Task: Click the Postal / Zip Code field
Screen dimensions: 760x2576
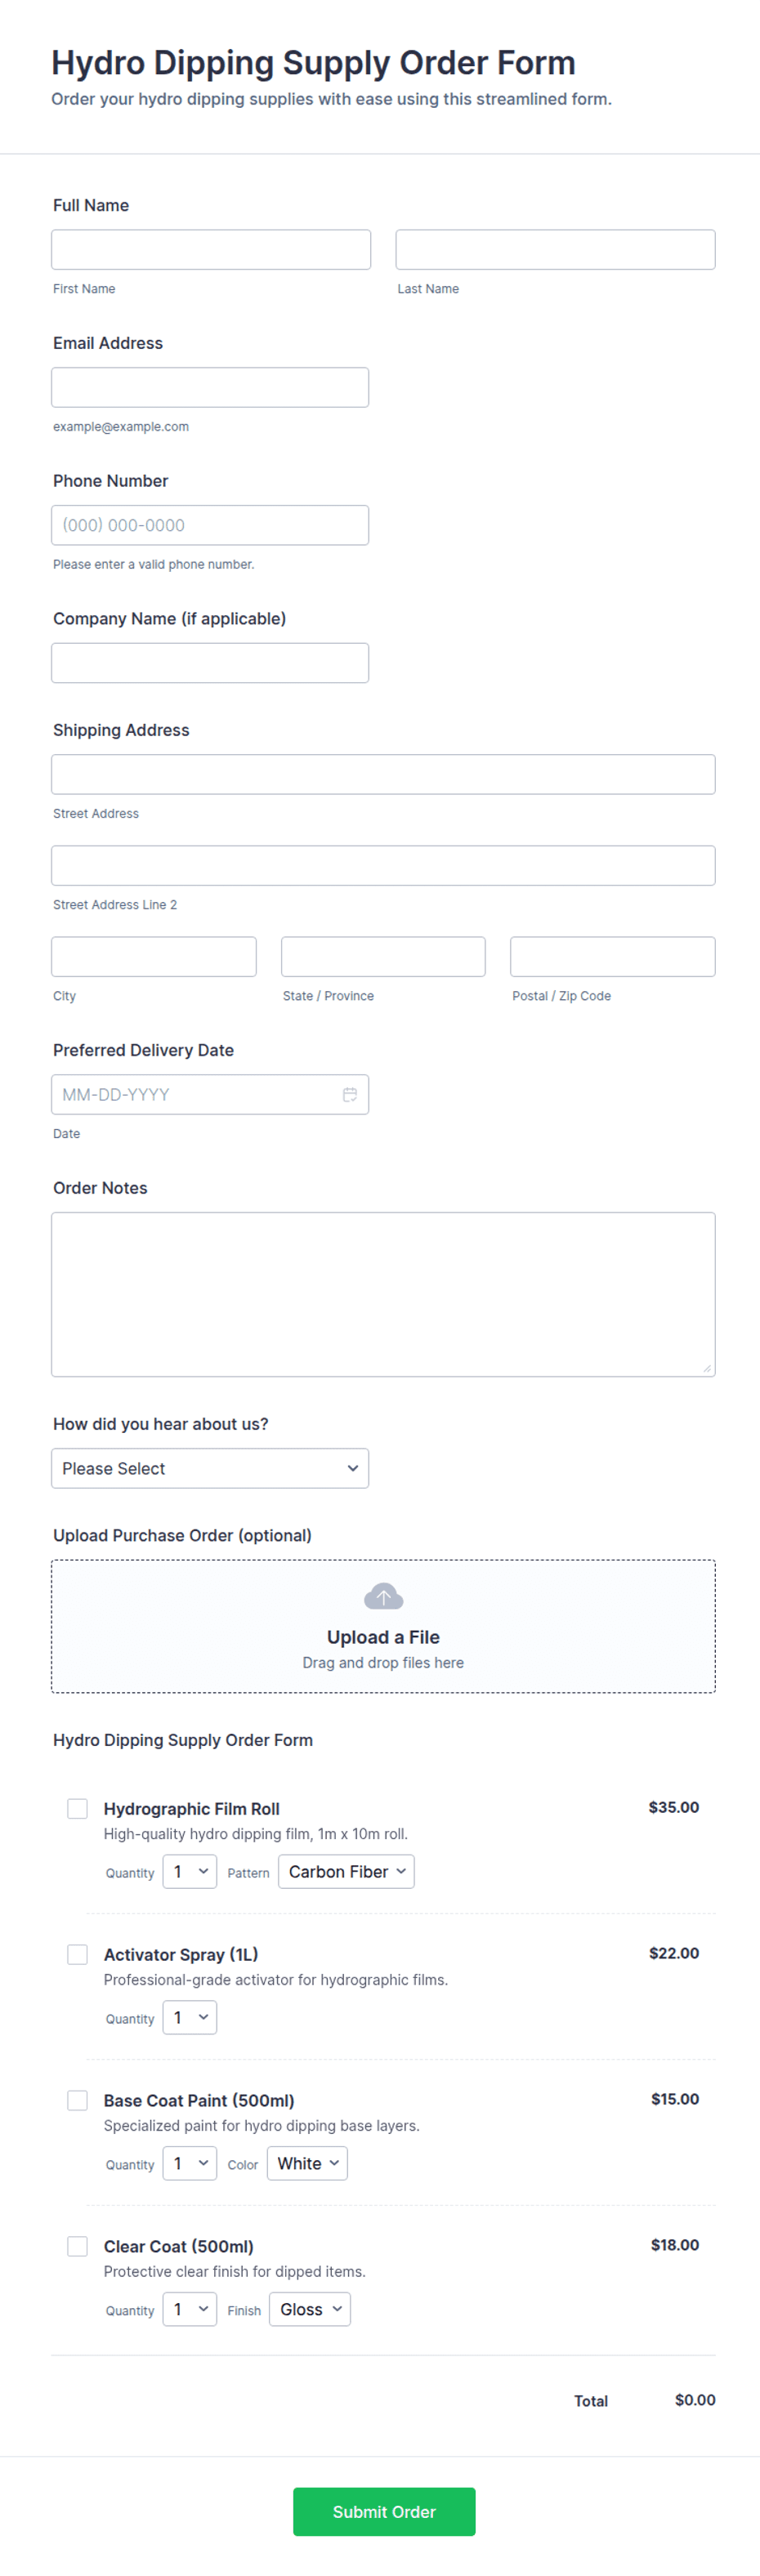Action: tap(613, 956)
